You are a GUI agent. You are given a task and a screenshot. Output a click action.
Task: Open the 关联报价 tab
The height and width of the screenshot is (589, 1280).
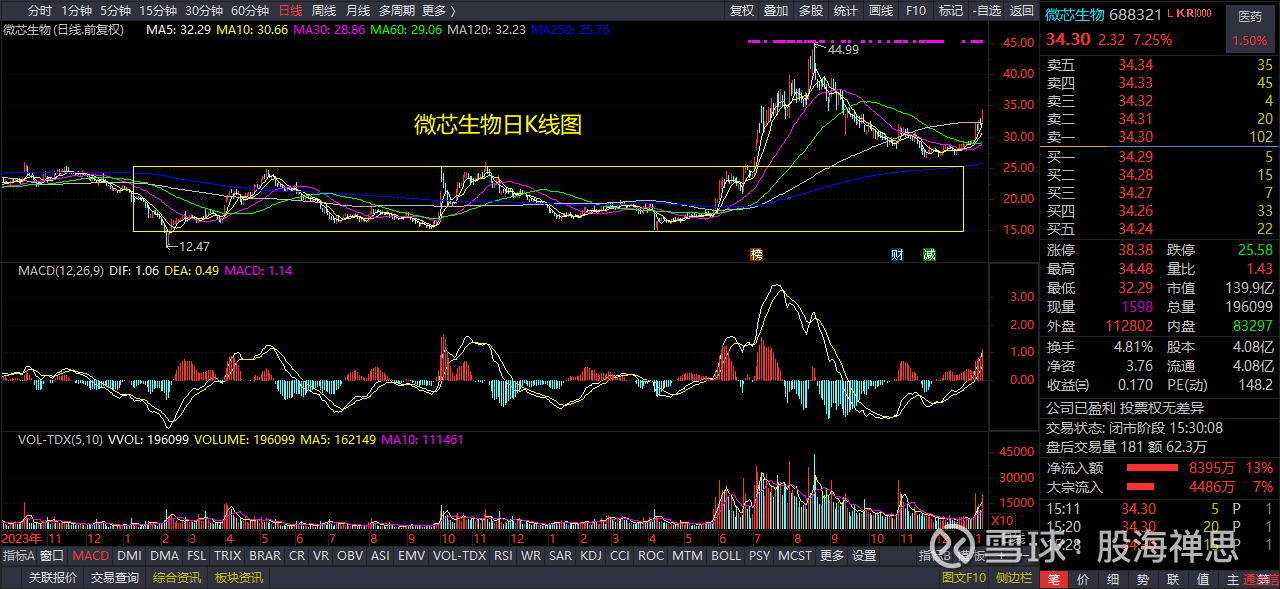coord(52,577)
